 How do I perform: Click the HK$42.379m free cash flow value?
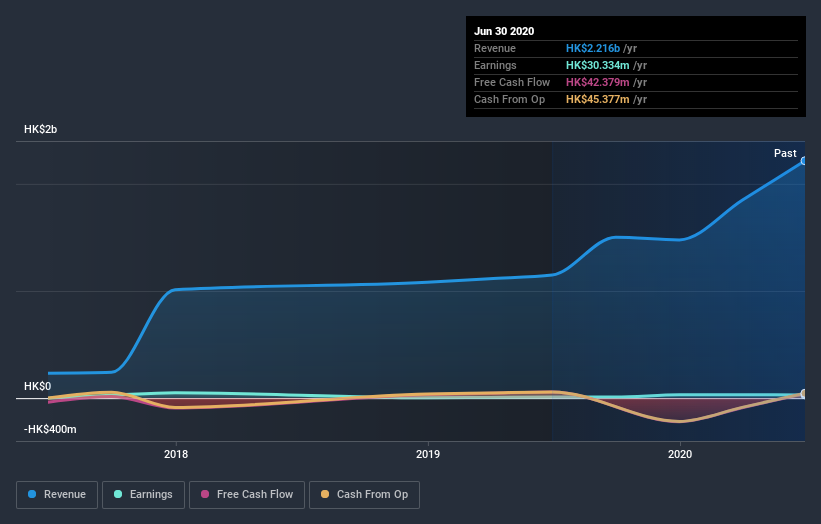point(597,82)
